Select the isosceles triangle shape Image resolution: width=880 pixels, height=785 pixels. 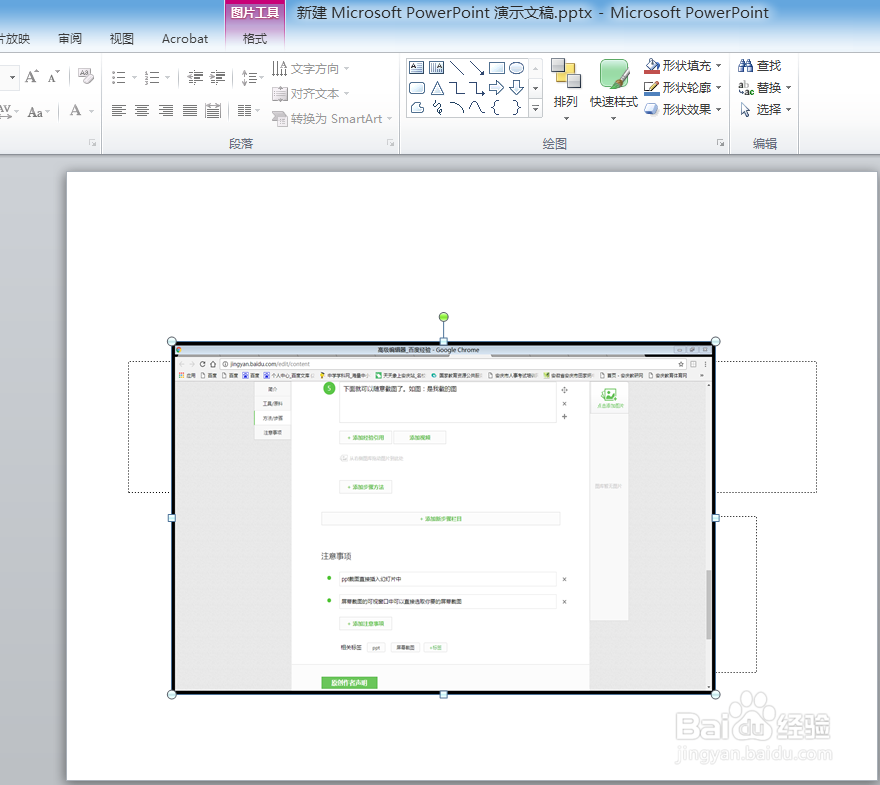[x=437, y=88]
